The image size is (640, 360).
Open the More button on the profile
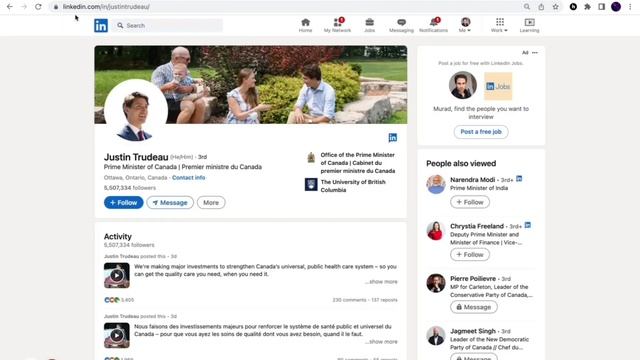[211, 202]
